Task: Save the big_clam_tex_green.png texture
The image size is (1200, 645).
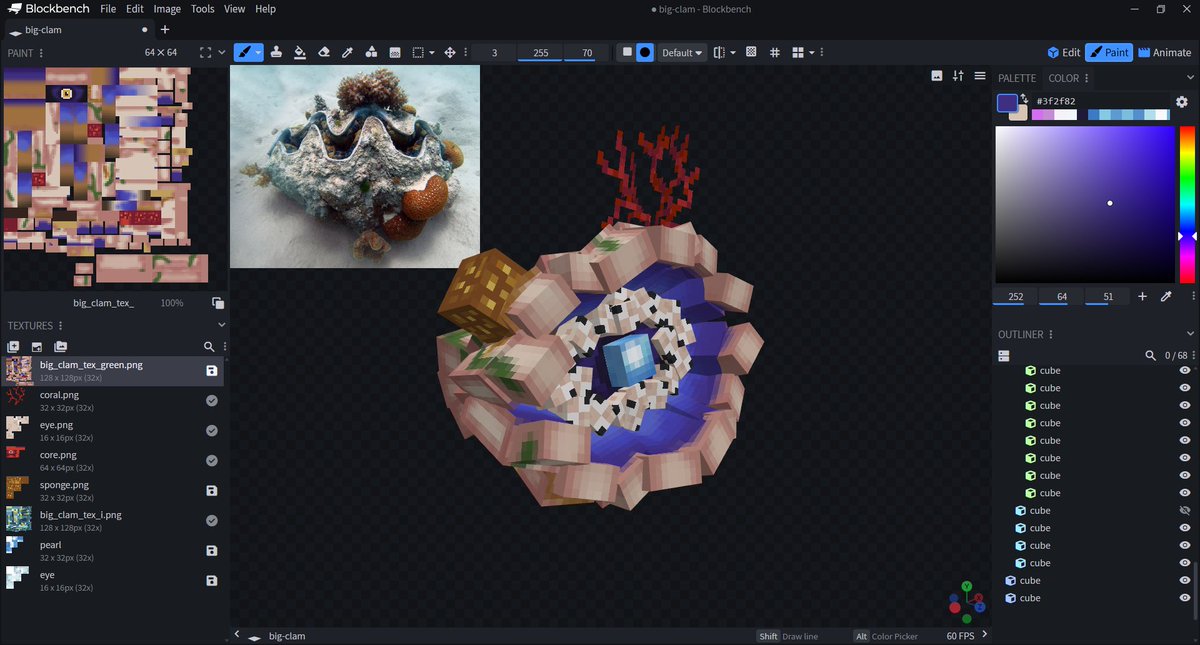Action: pos(212,371)
